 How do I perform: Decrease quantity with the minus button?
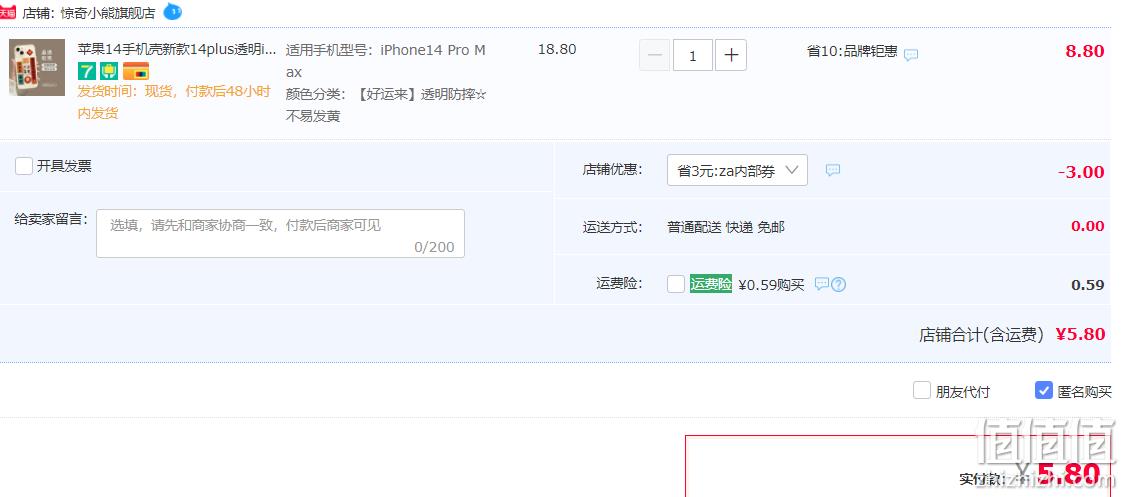pos(654,55)
